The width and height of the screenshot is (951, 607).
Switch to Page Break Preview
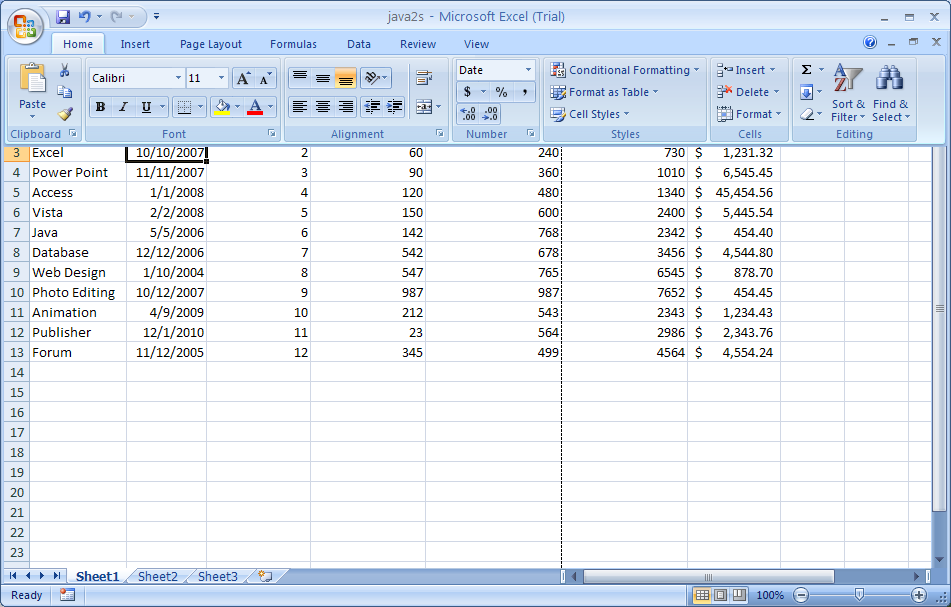(x=739, y=595)
